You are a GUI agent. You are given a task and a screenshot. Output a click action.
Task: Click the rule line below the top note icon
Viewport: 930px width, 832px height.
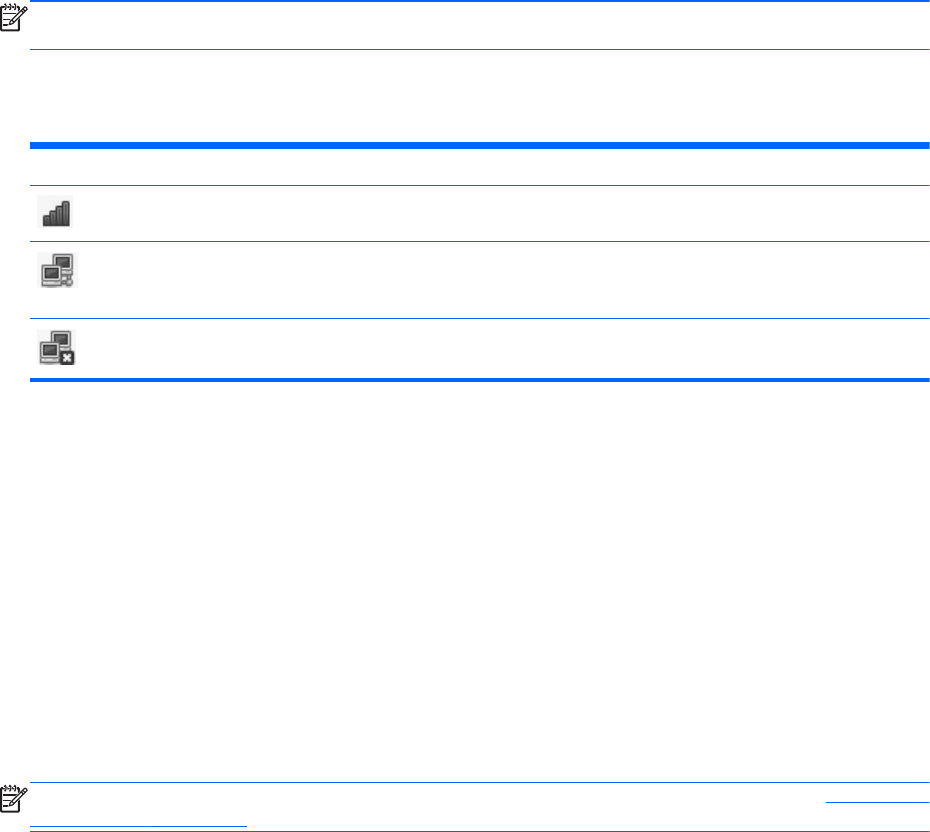[x=480, y=49]
